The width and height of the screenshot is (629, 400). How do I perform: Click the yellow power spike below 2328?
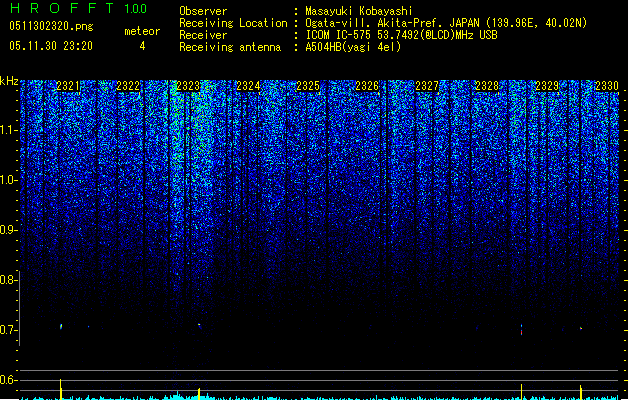click(x=521, y=392)
